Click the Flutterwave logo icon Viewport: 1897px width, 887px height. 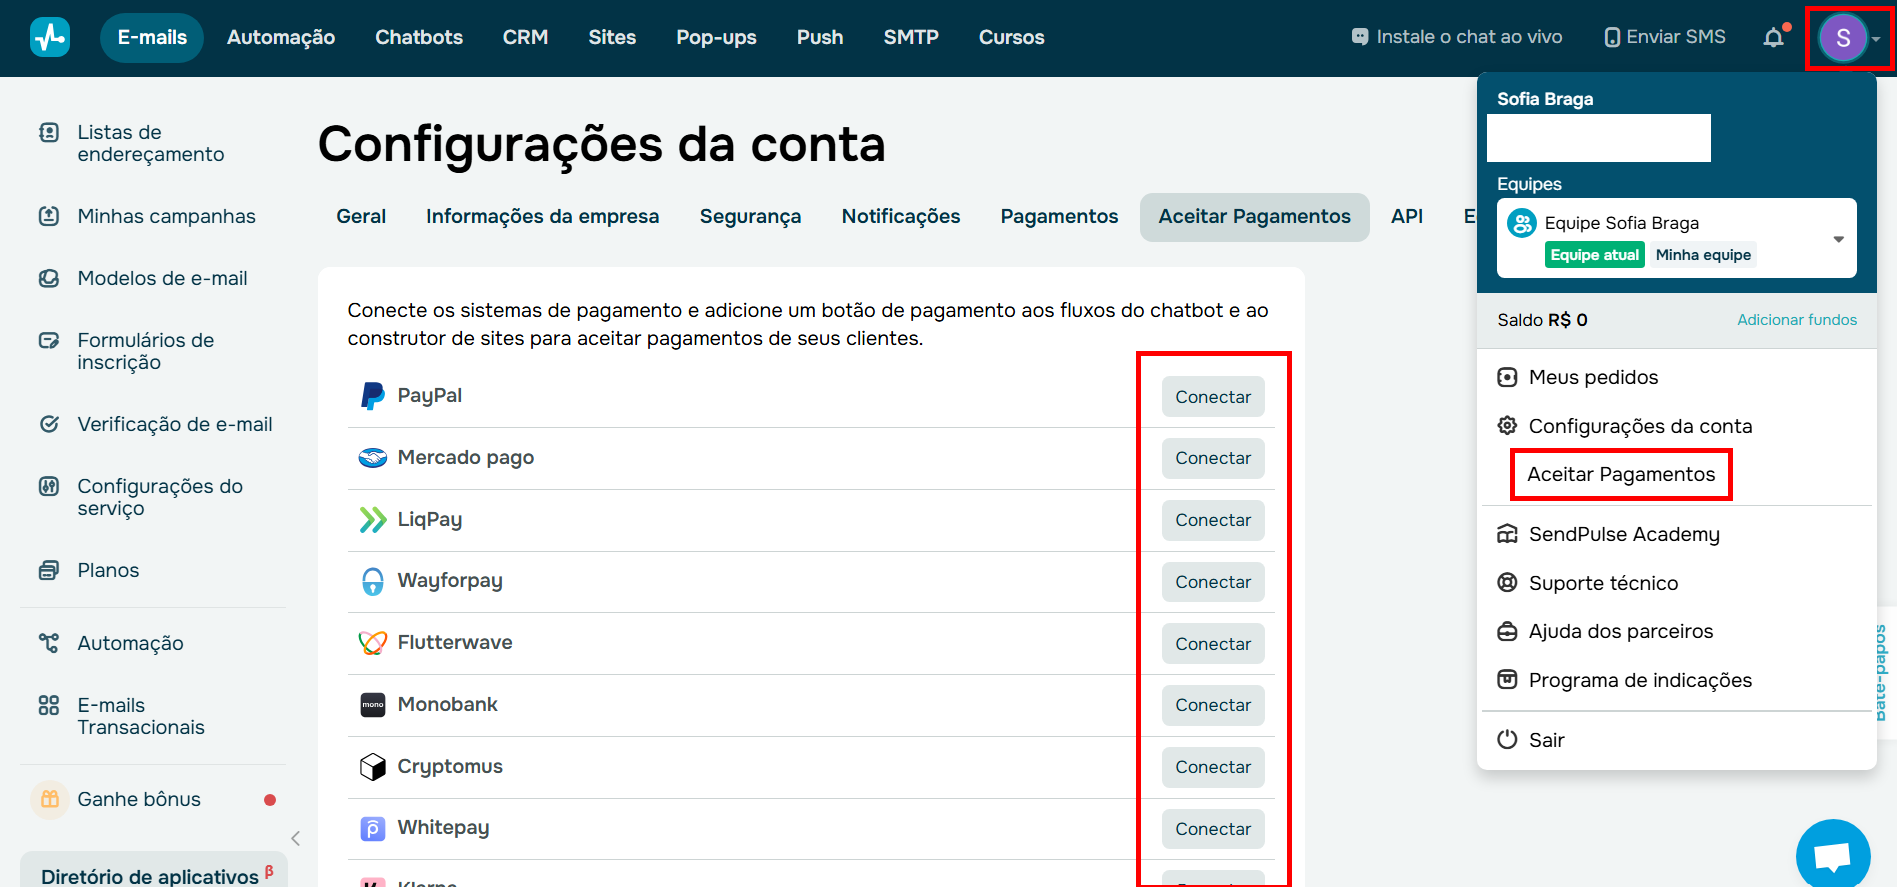click(373, 643)
